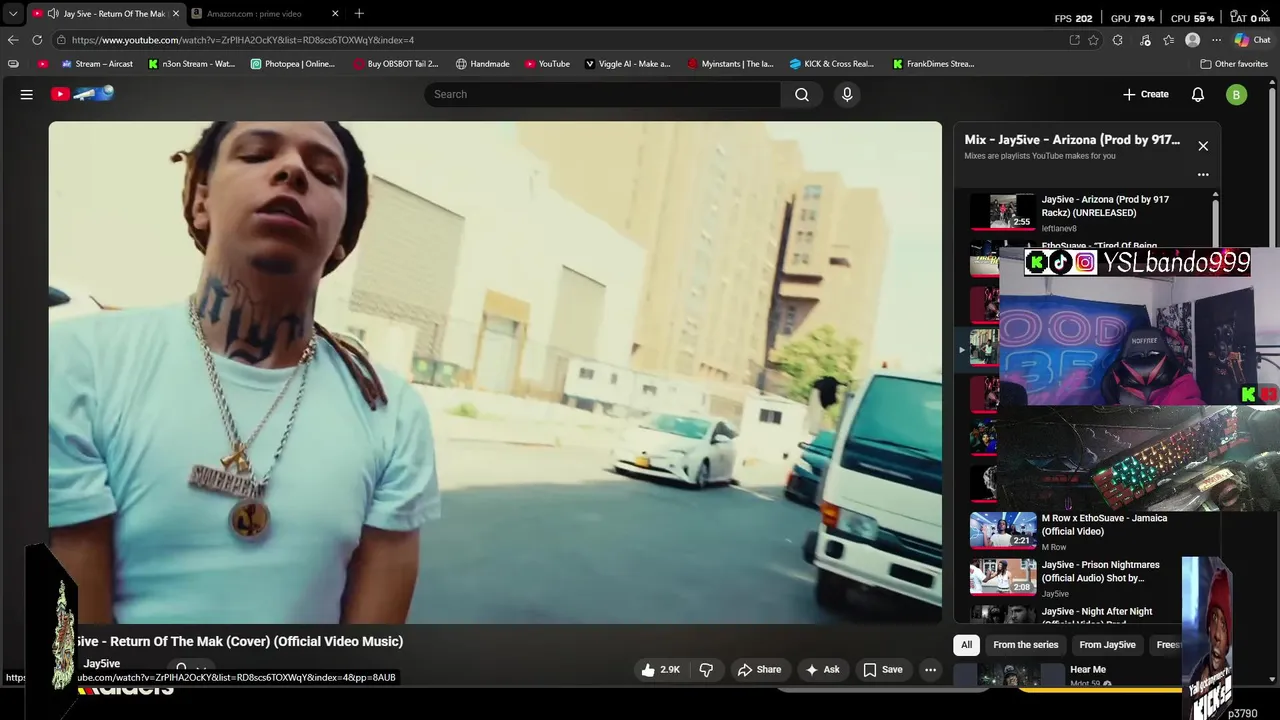Click the leftmost bookmarks bar icon

(x=13, y=64)
